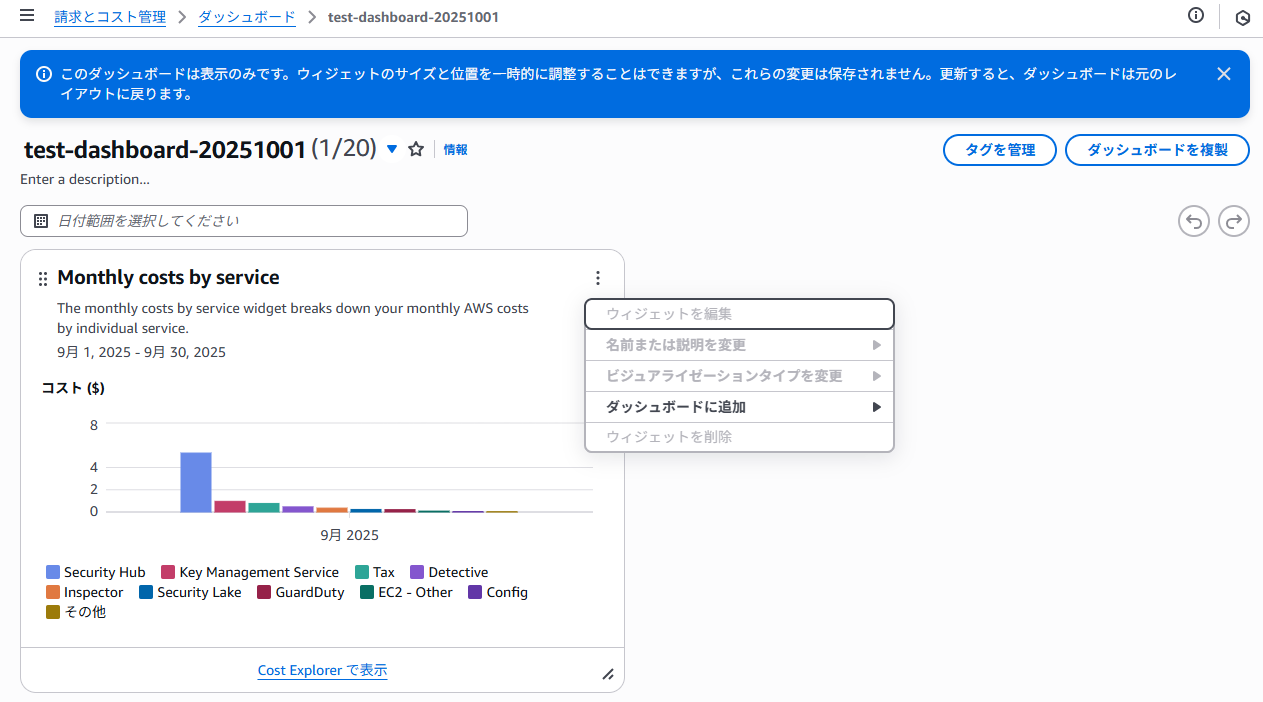The height and width of the screenshot is (702, 1263).
Task: Click the date range input field
Action: 244,221
